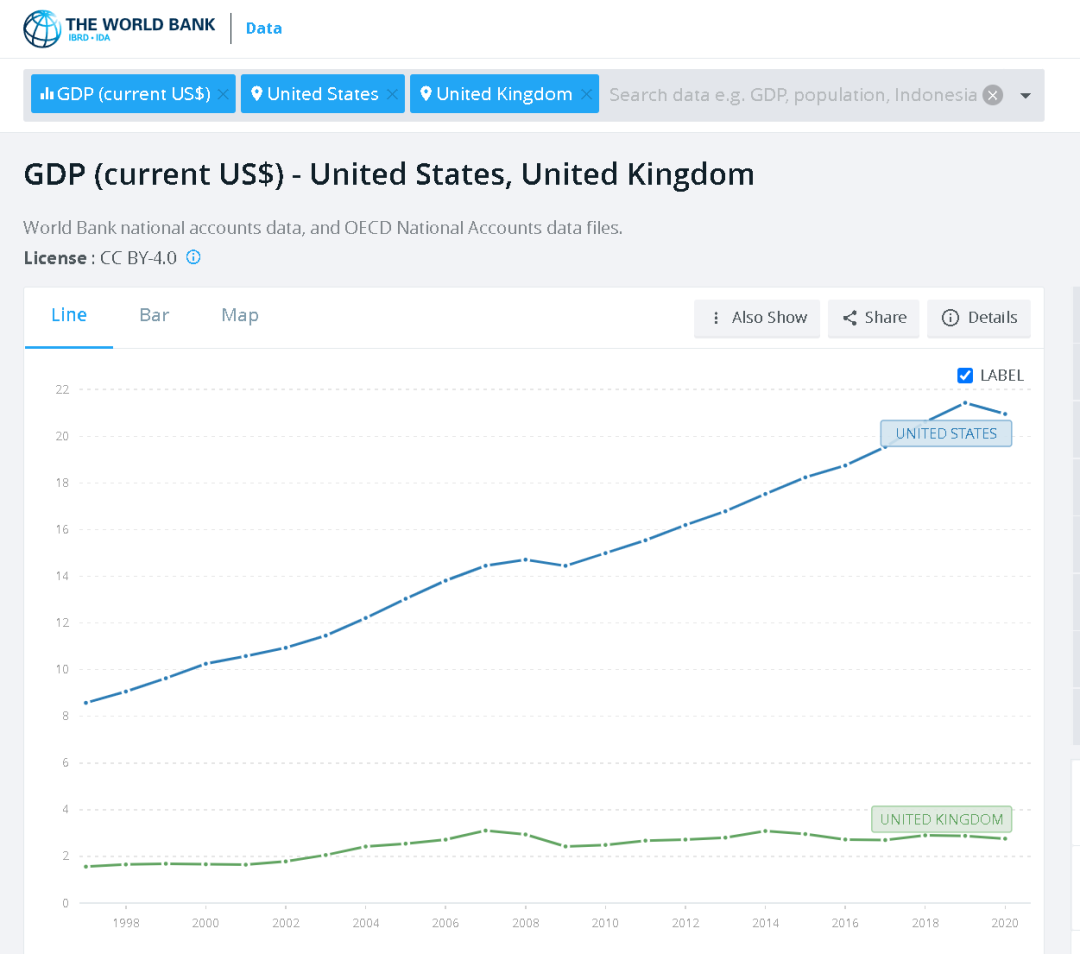
Task: Click the World Bank globe logo
Action: pos(42,28)
